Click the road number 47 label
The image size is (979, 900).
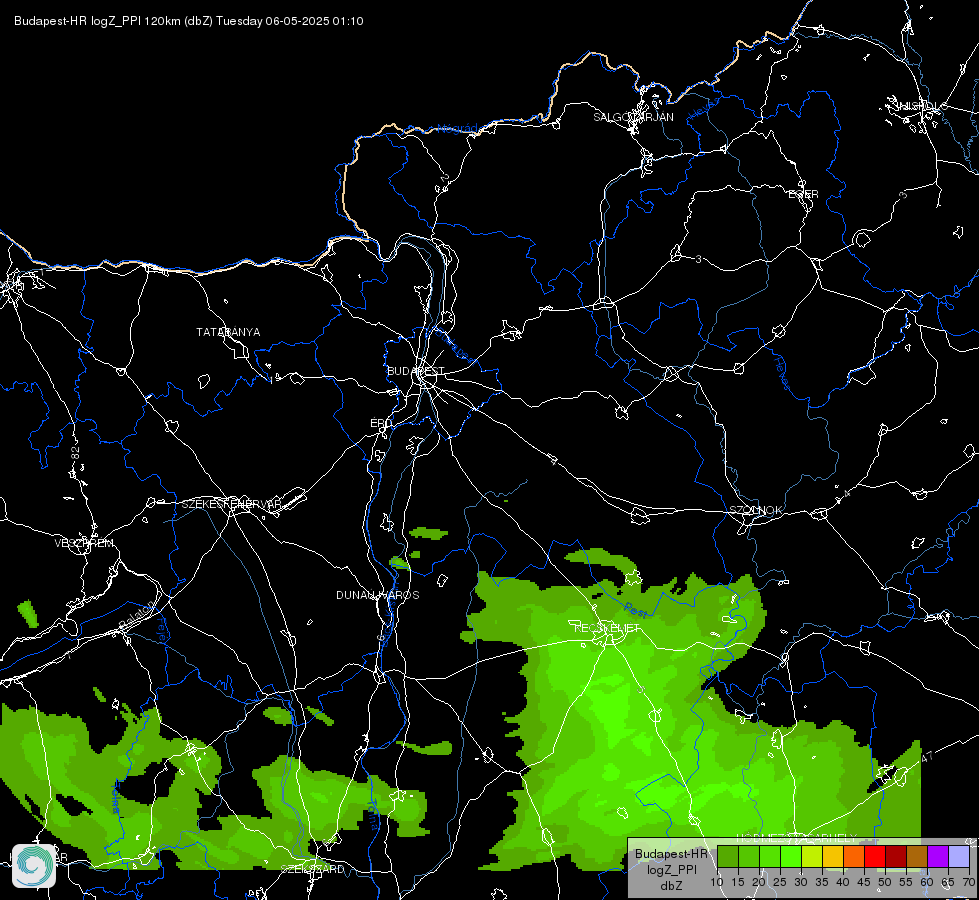pos(927,757)
